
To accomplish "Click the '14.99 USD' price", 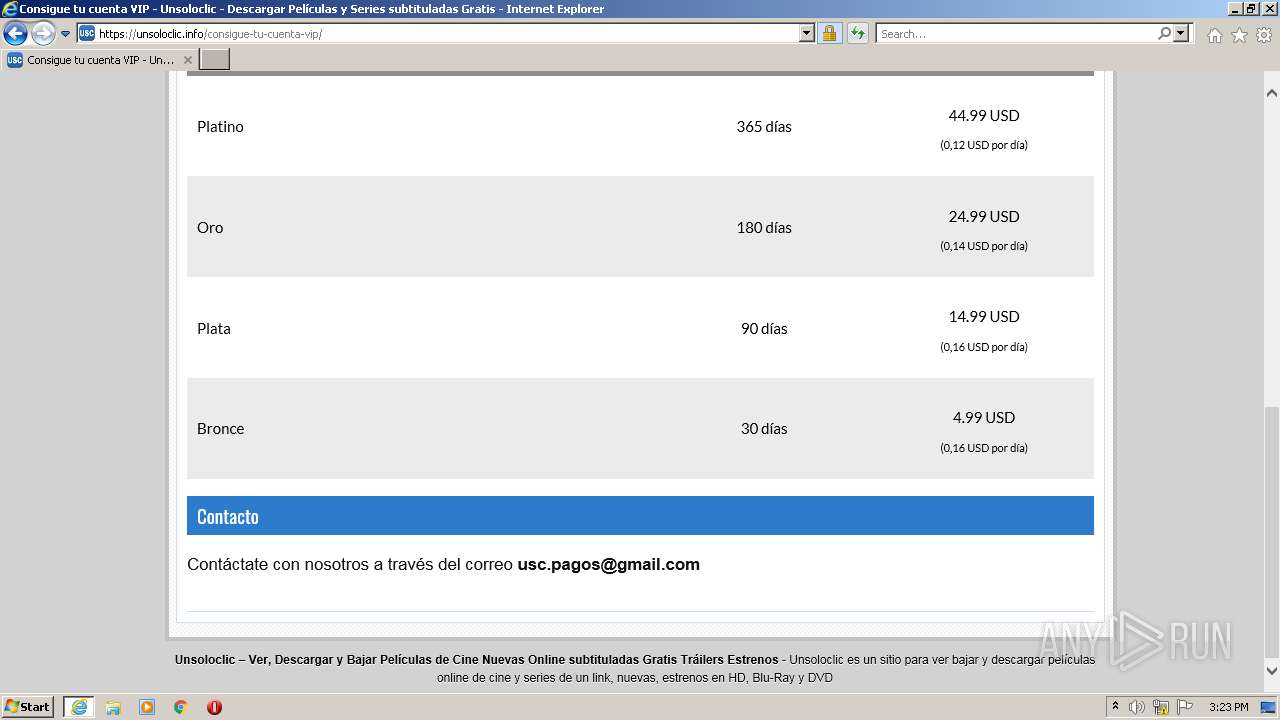I will point(984,316).
